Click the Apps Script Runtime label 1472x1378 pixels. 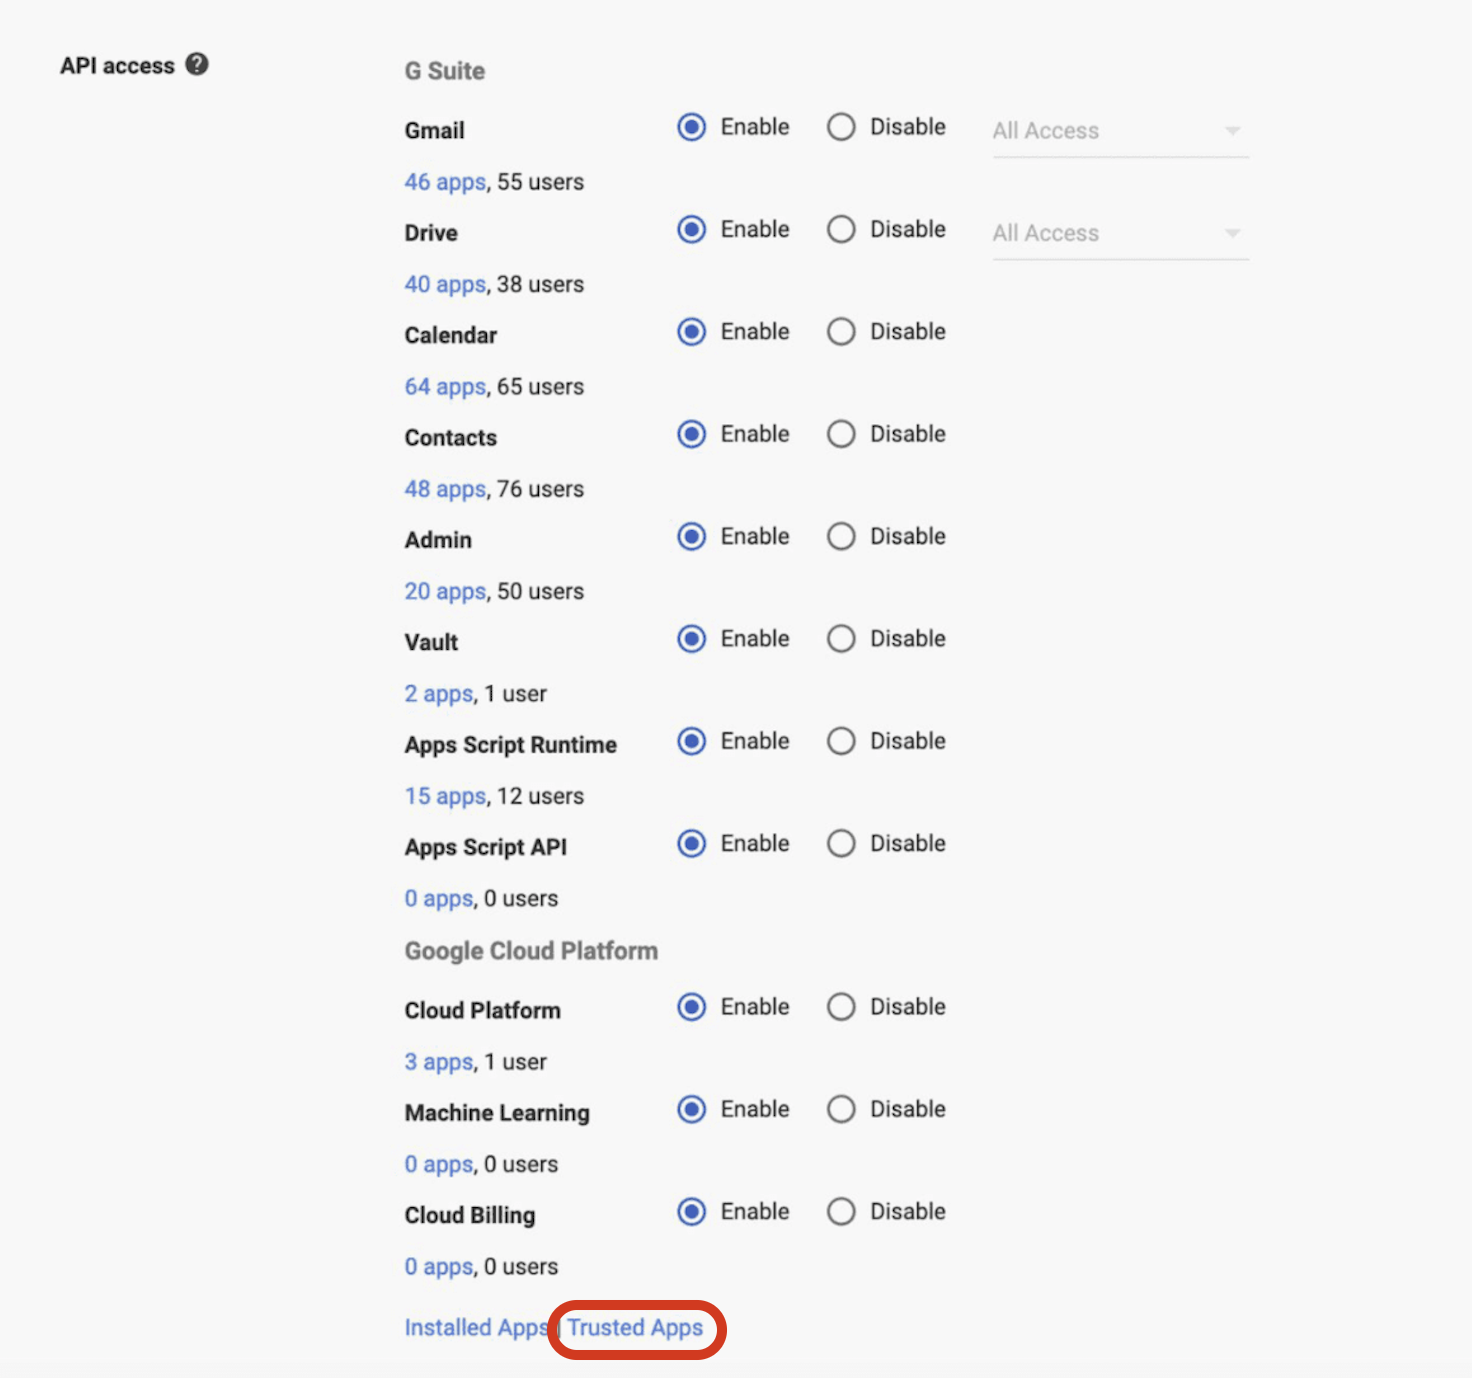pos(511,745)
